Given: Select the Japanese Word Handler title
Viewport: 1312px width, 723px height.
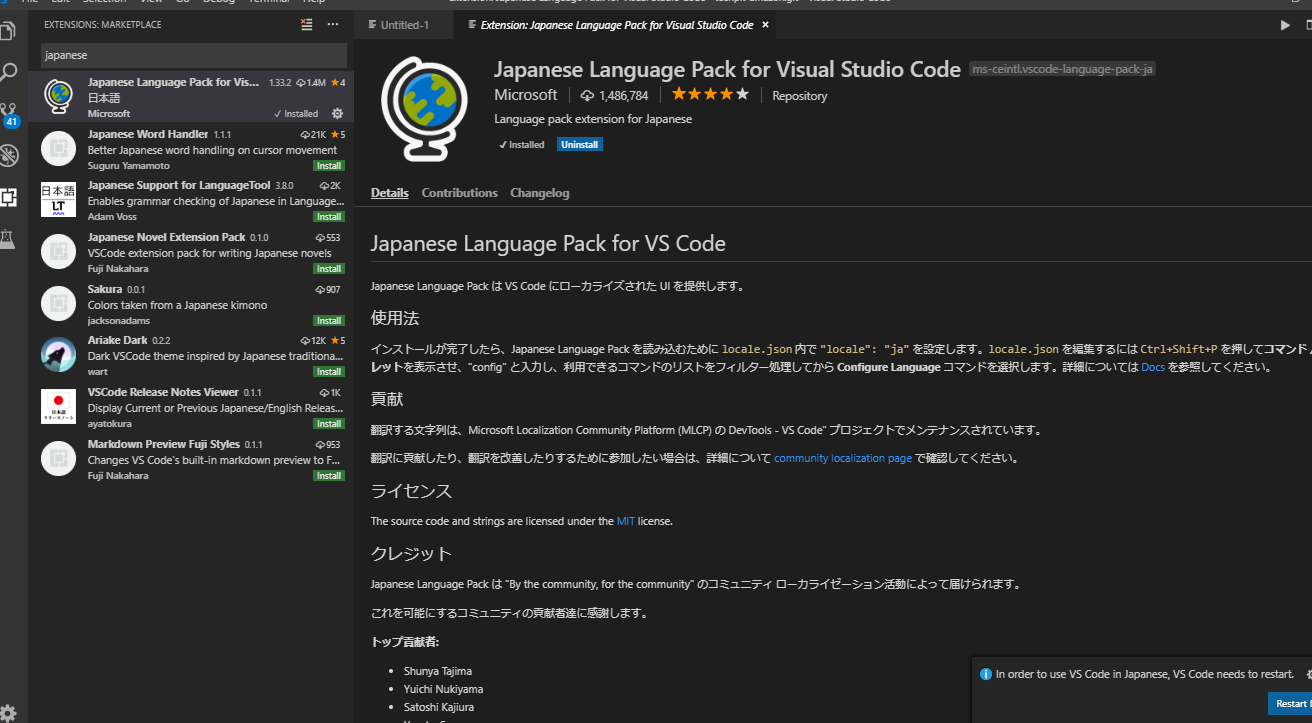Looking at the screenshot, I should pyautogui.click(x=148, y=134).
